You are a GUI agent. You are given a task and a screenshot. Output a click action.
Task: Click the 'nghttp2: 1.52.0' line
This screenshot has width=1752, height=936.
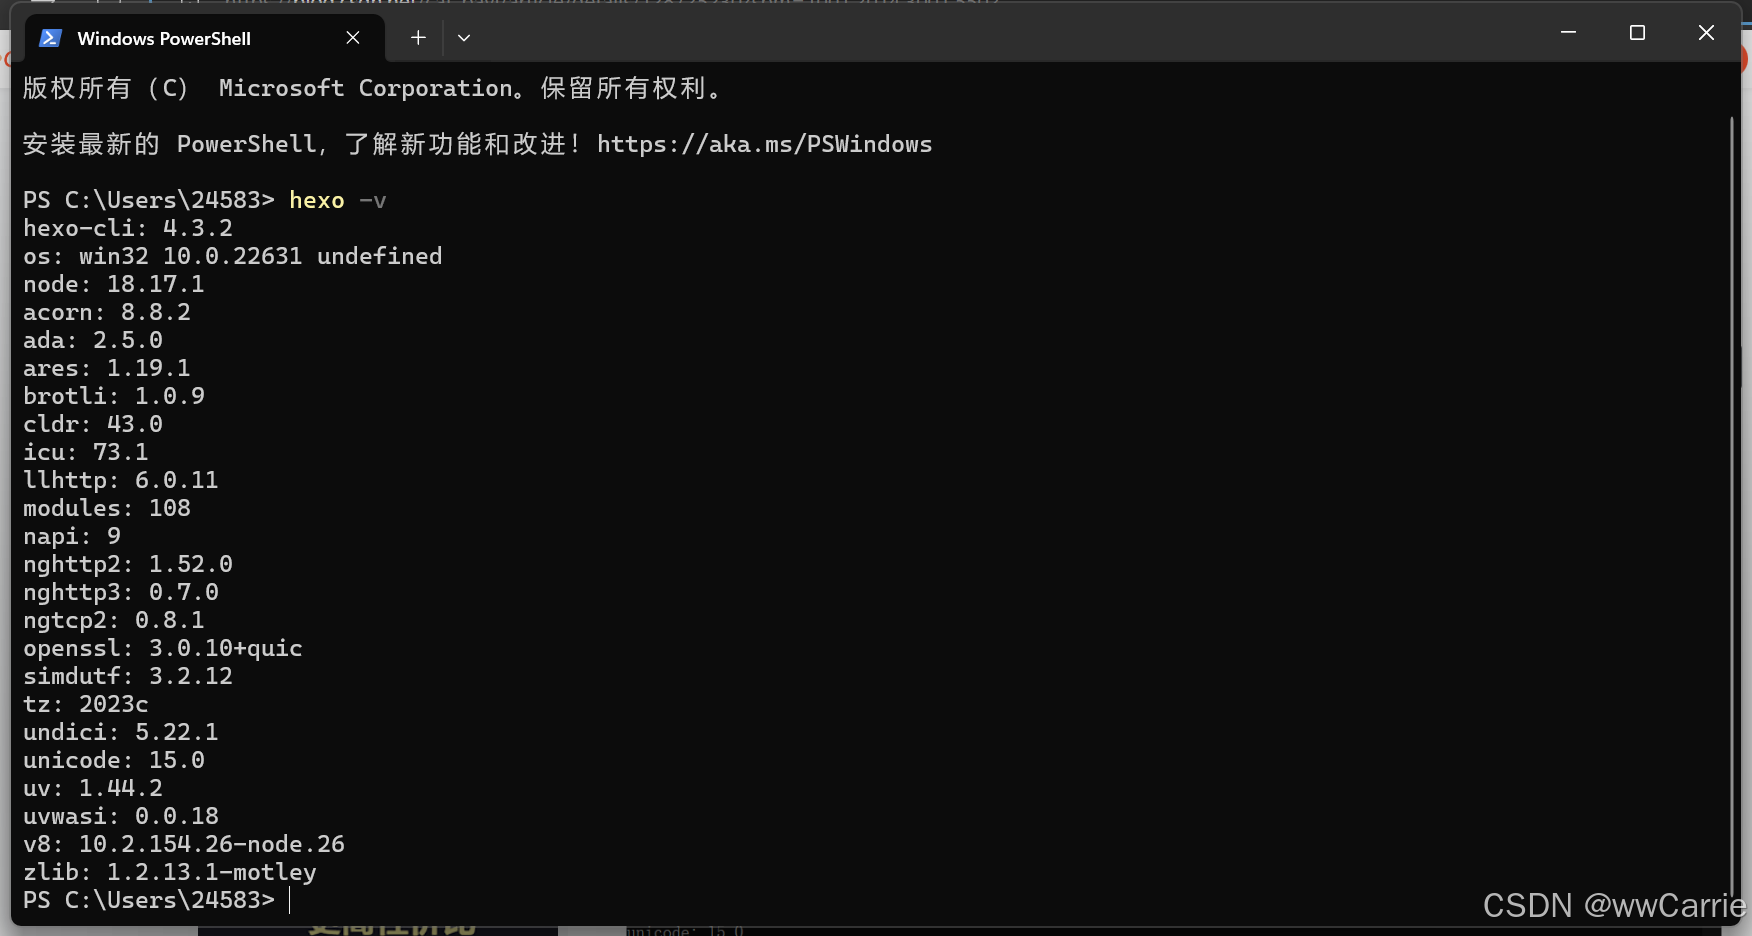pyautogui.click(x=128, y=565)
